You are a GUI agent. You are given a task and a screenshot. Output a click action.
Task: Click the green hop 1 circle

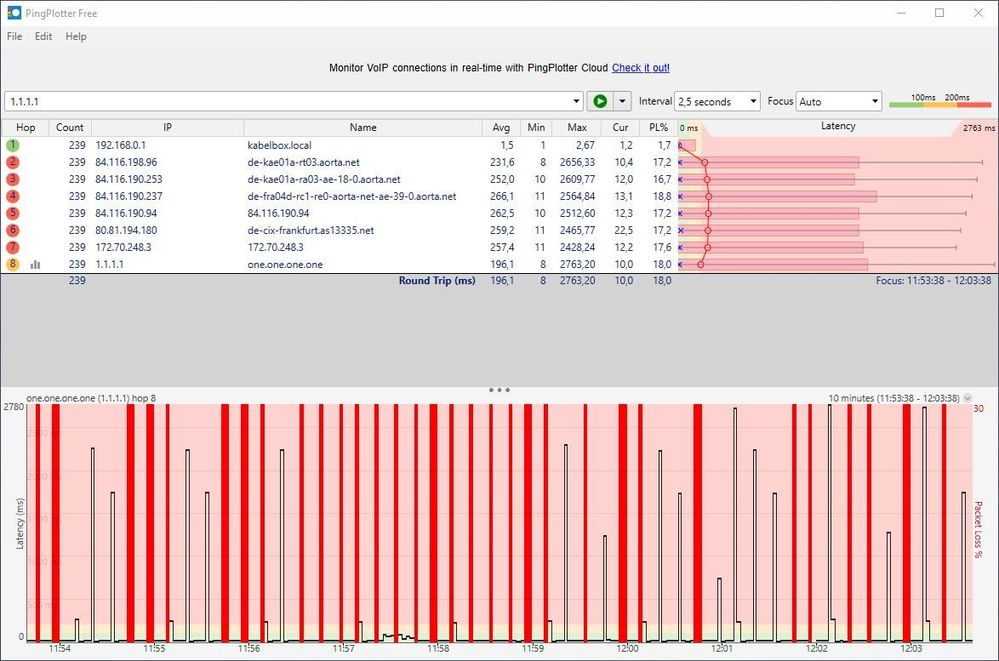coord(13,145)
